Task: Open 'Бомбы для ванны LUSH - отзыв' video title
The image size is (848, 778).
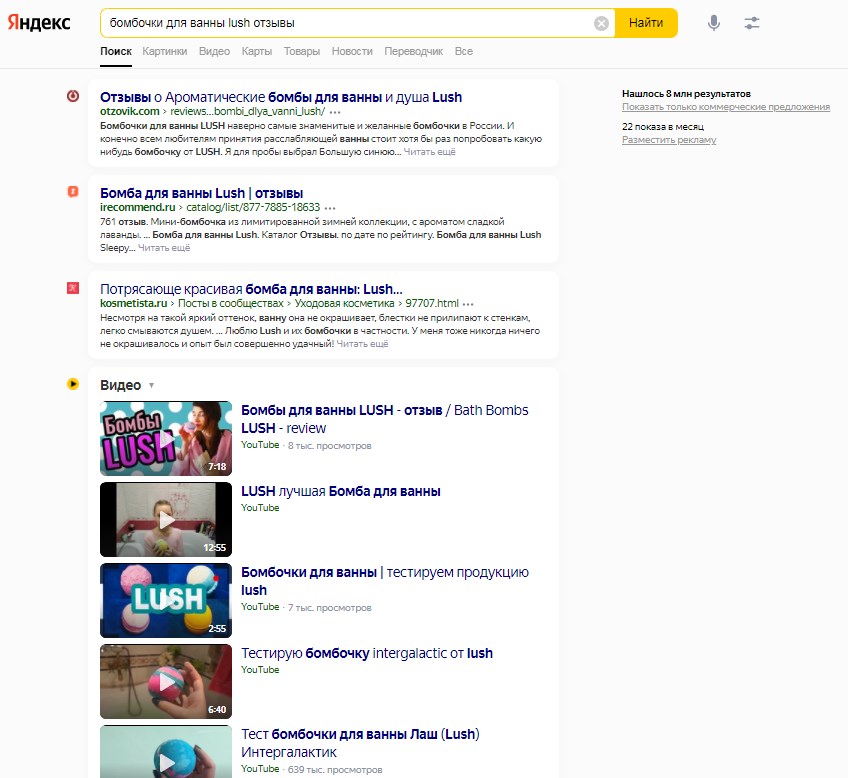Action: coord(385,419)
